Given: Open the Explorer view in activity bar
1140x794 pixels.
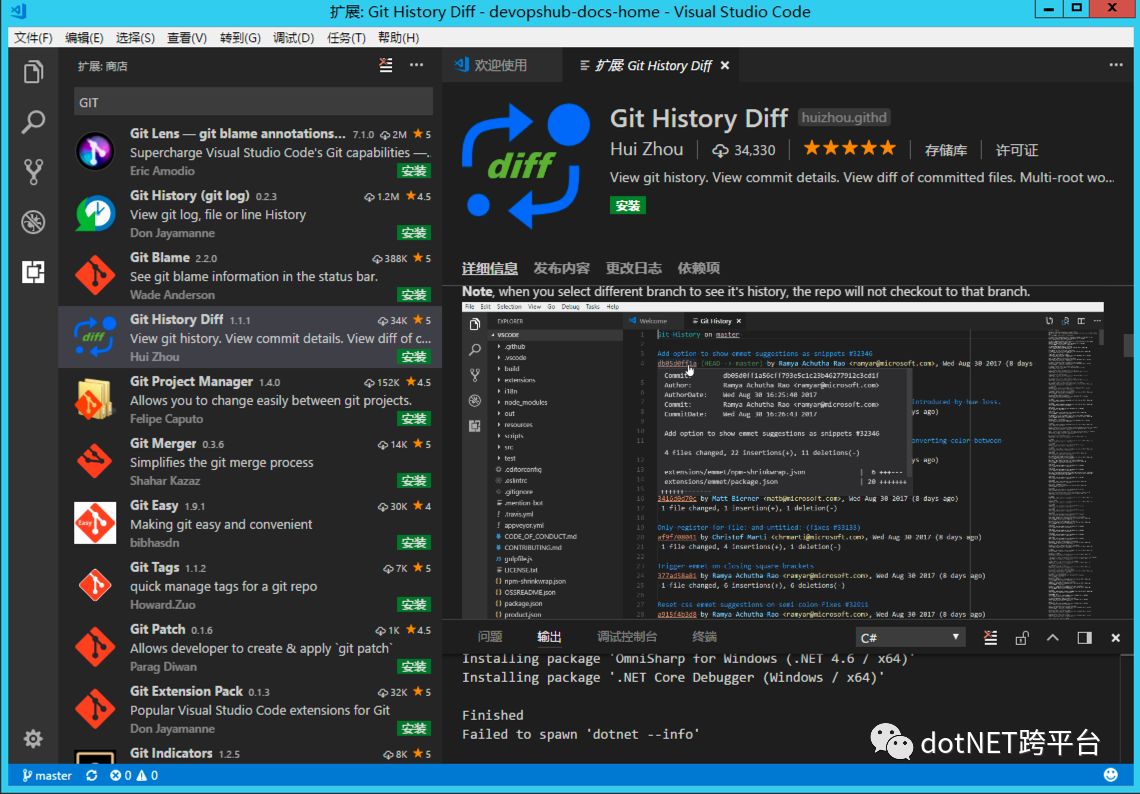Looking at the screenshot, I should point(33,72).
